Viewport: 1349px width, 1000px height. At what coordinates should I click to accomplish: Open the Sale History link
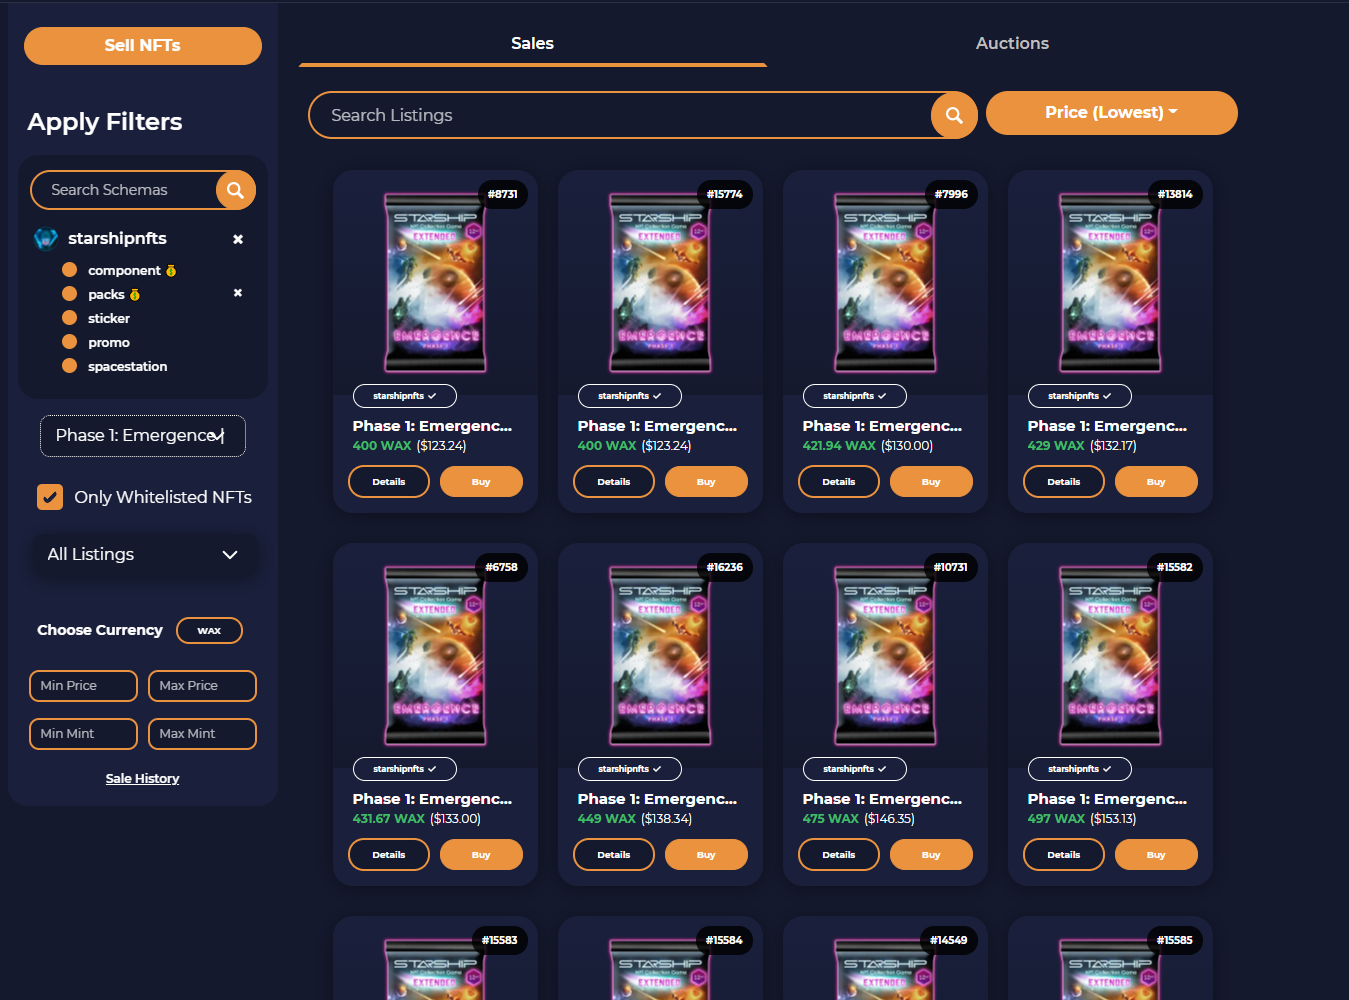[142, 779]
